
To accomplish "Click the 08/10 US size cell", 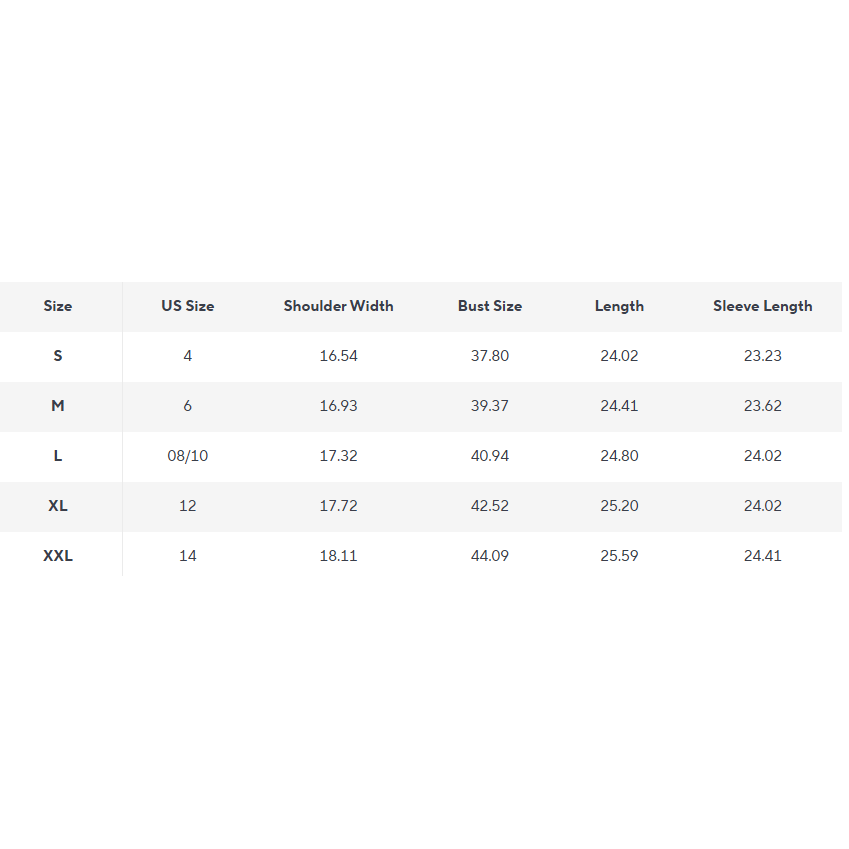I will [x=188, y=456].
